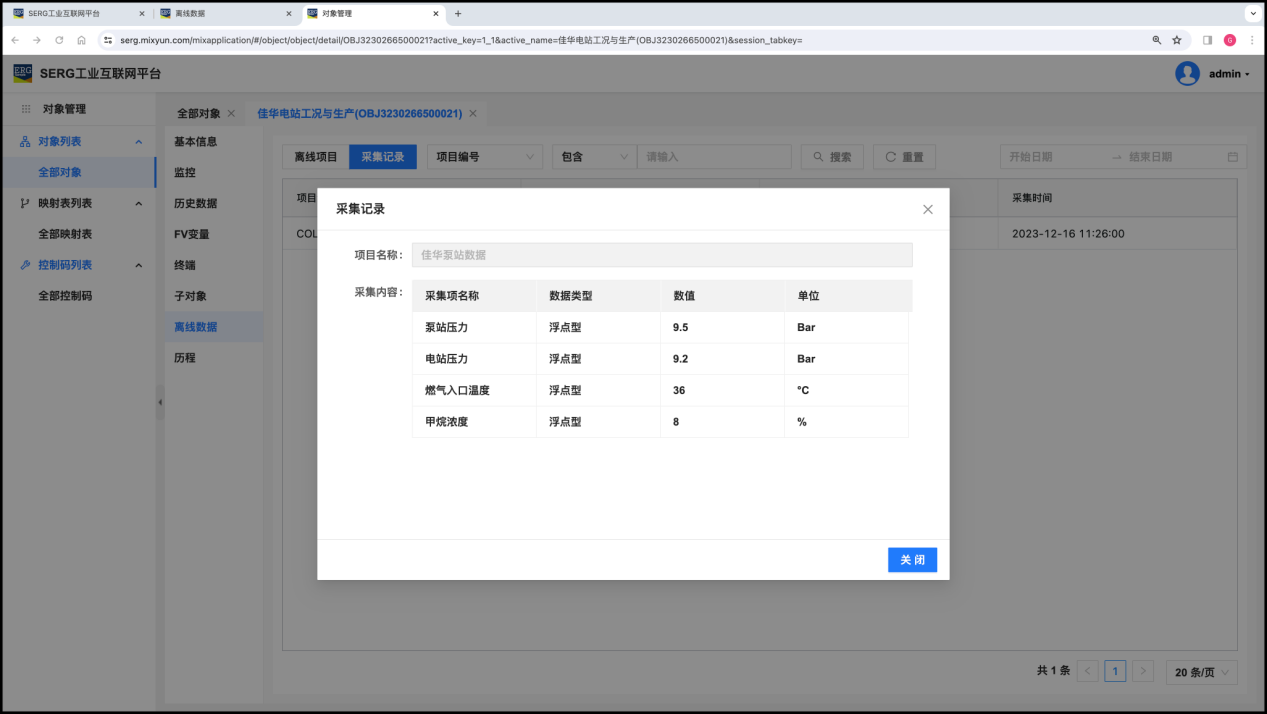Viewport: 1267px width, 714px height.
Task: Open the 项目编号 filter dropdown
Action: (484, 157)
